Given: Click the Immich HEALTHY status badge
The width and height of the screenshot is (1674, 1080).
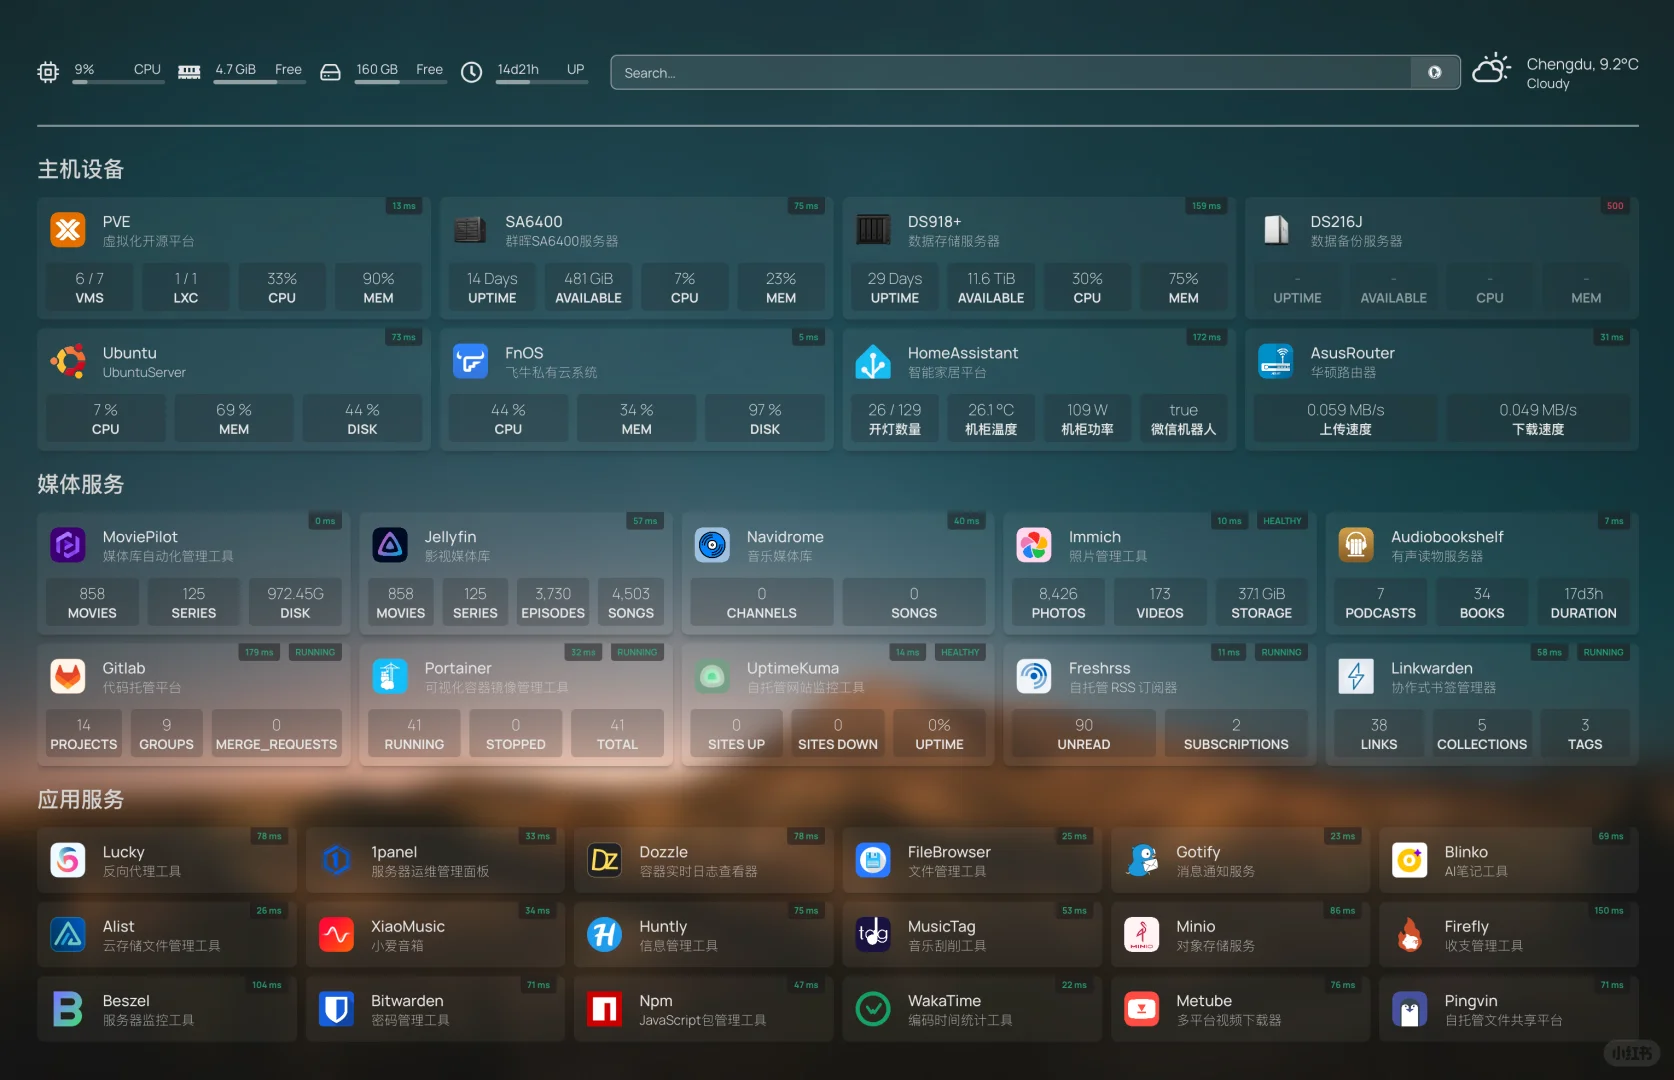Looking at the screenshot, I should [1282, 521].
